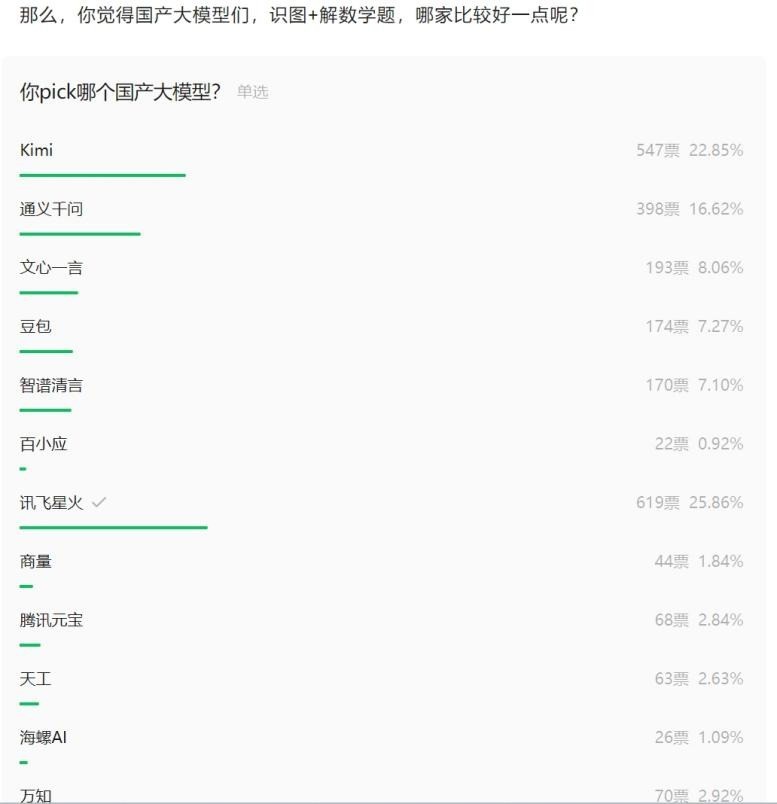Pick 海螺AI from the list
This screenshot has width=777, height=804.
43,737
